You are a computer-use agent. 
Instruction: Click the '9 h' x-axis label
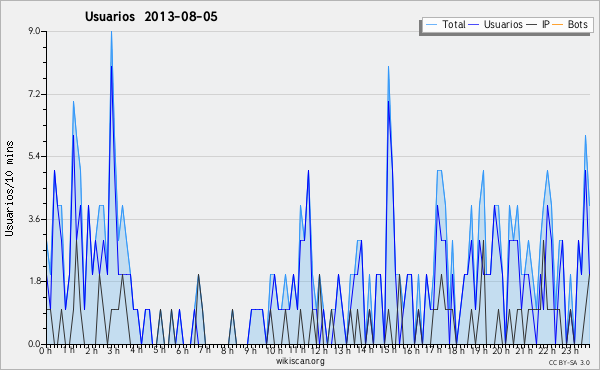click(250, 351)
